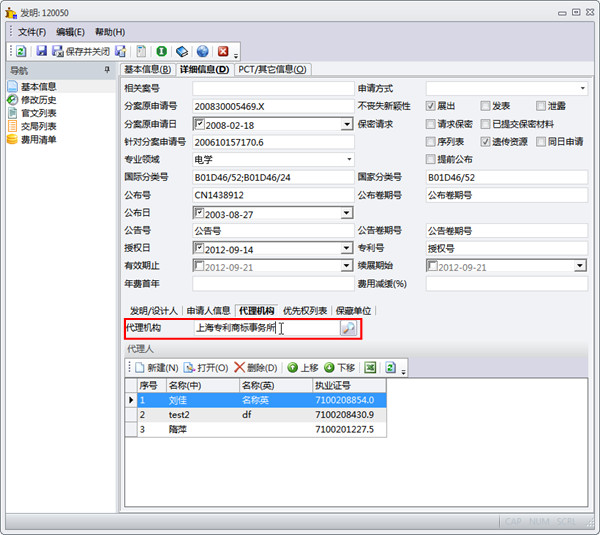Click the document page icon in the toolbar
Screen dimensions: 600x535
tap(141, 51)
